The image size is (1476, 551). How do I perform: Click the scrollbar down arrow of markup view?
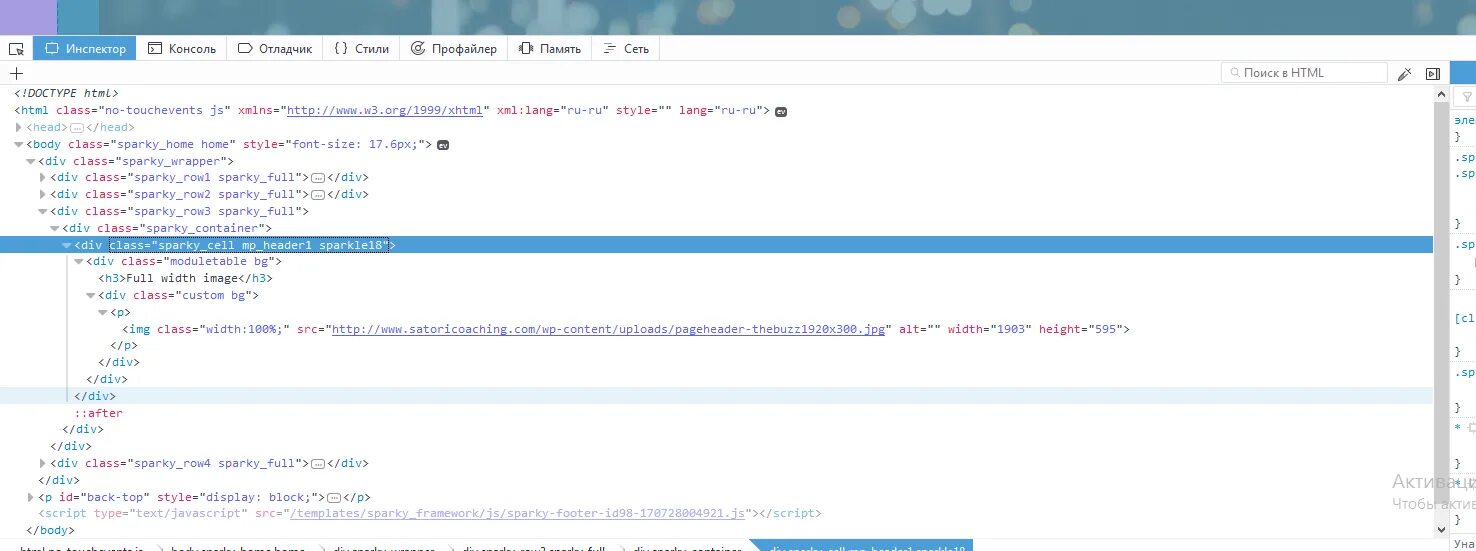pyautogui.click(x=1441, y=530)
